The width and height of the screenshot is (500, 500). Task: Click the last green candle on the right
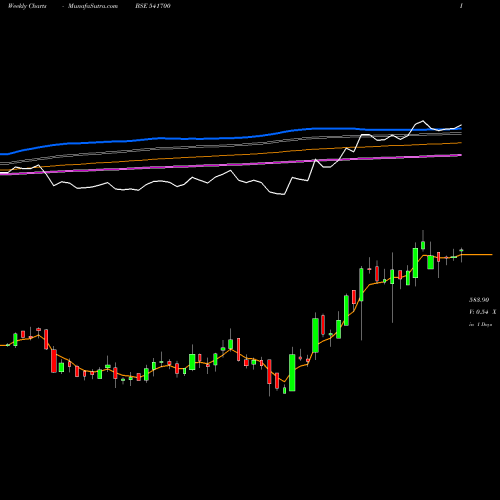pyautogui.click(x=461, y=250)
